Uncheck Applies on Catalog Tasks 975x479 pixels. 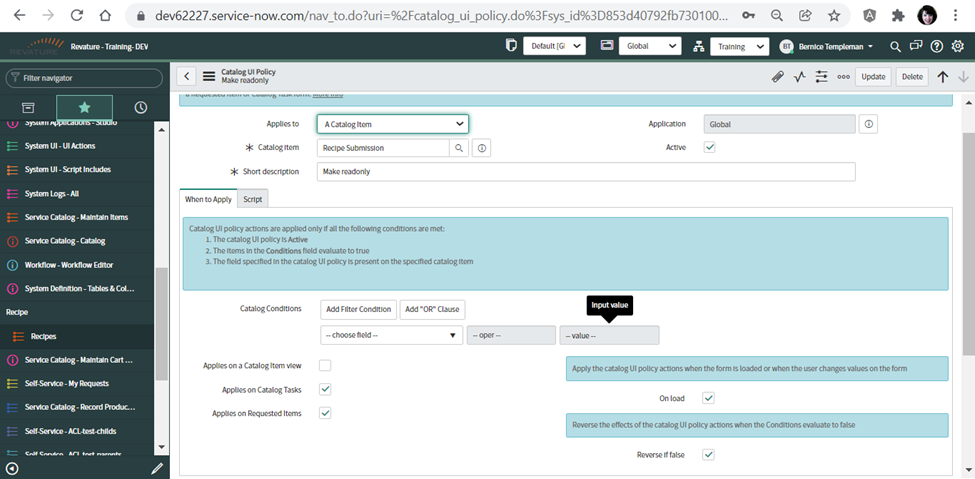pyautogui.click(x=325, y=389)
